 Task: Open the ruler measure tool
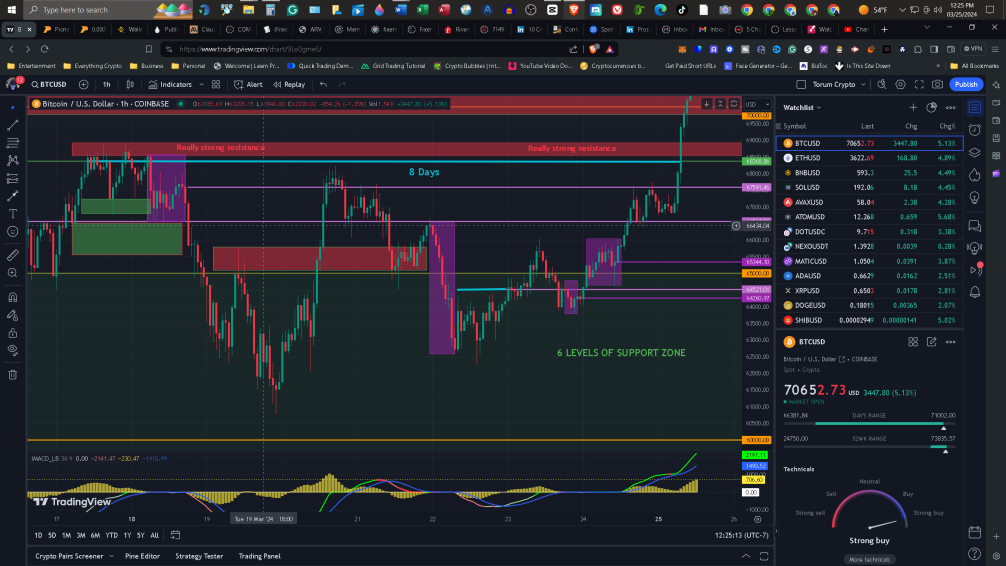pyautogui.click(x=12, y=255)
